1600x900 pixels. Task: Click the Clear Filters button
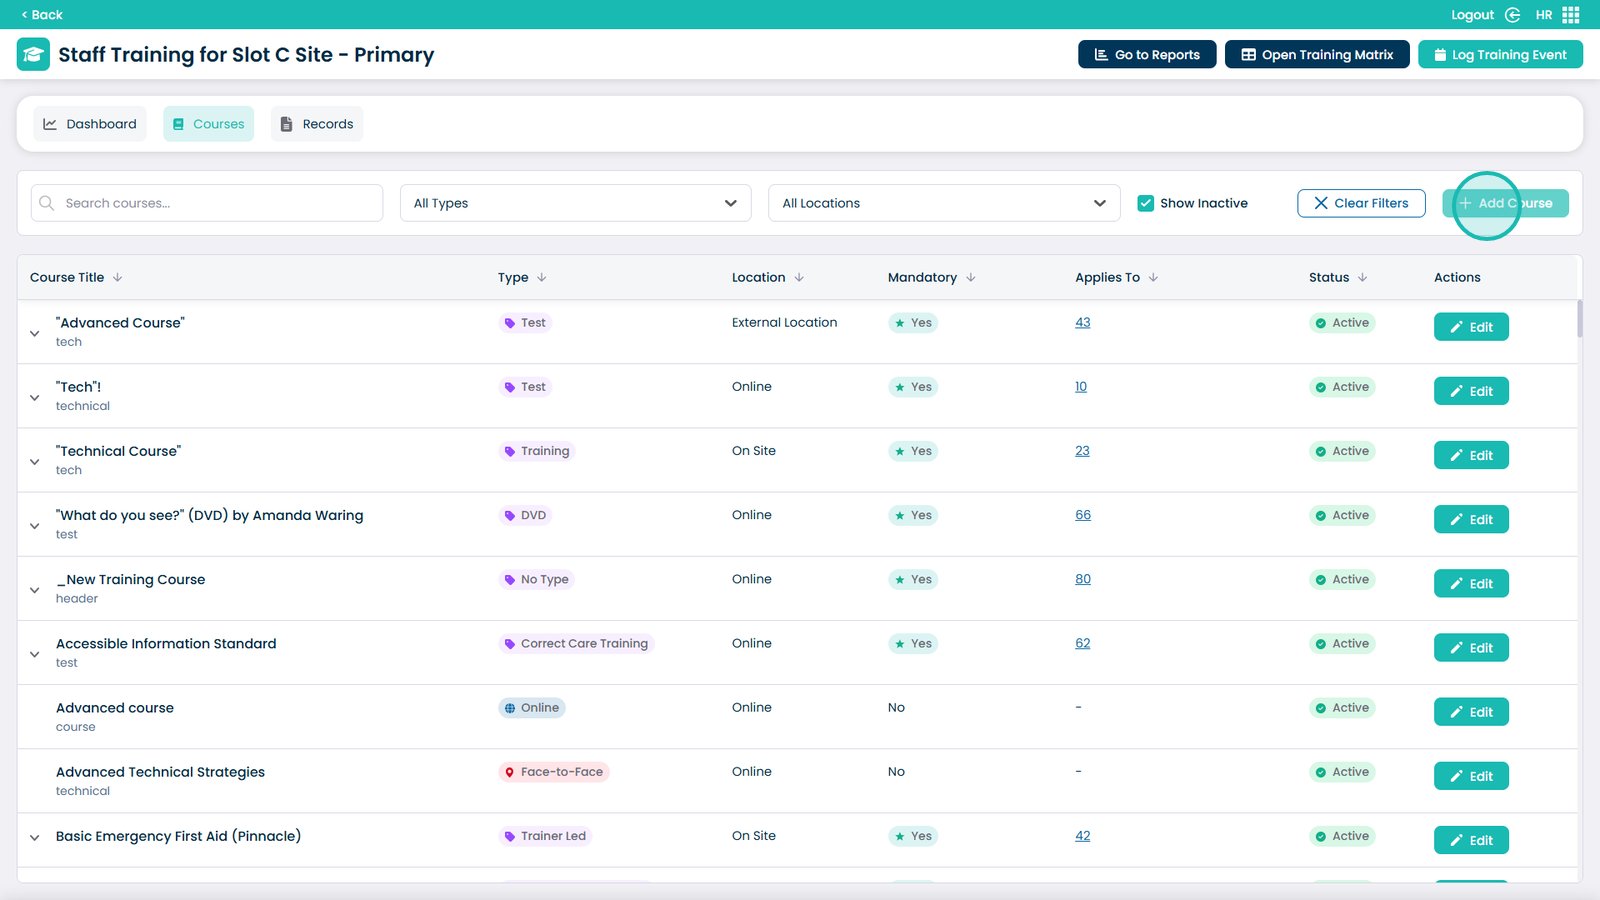click(x=1361, y=203)
